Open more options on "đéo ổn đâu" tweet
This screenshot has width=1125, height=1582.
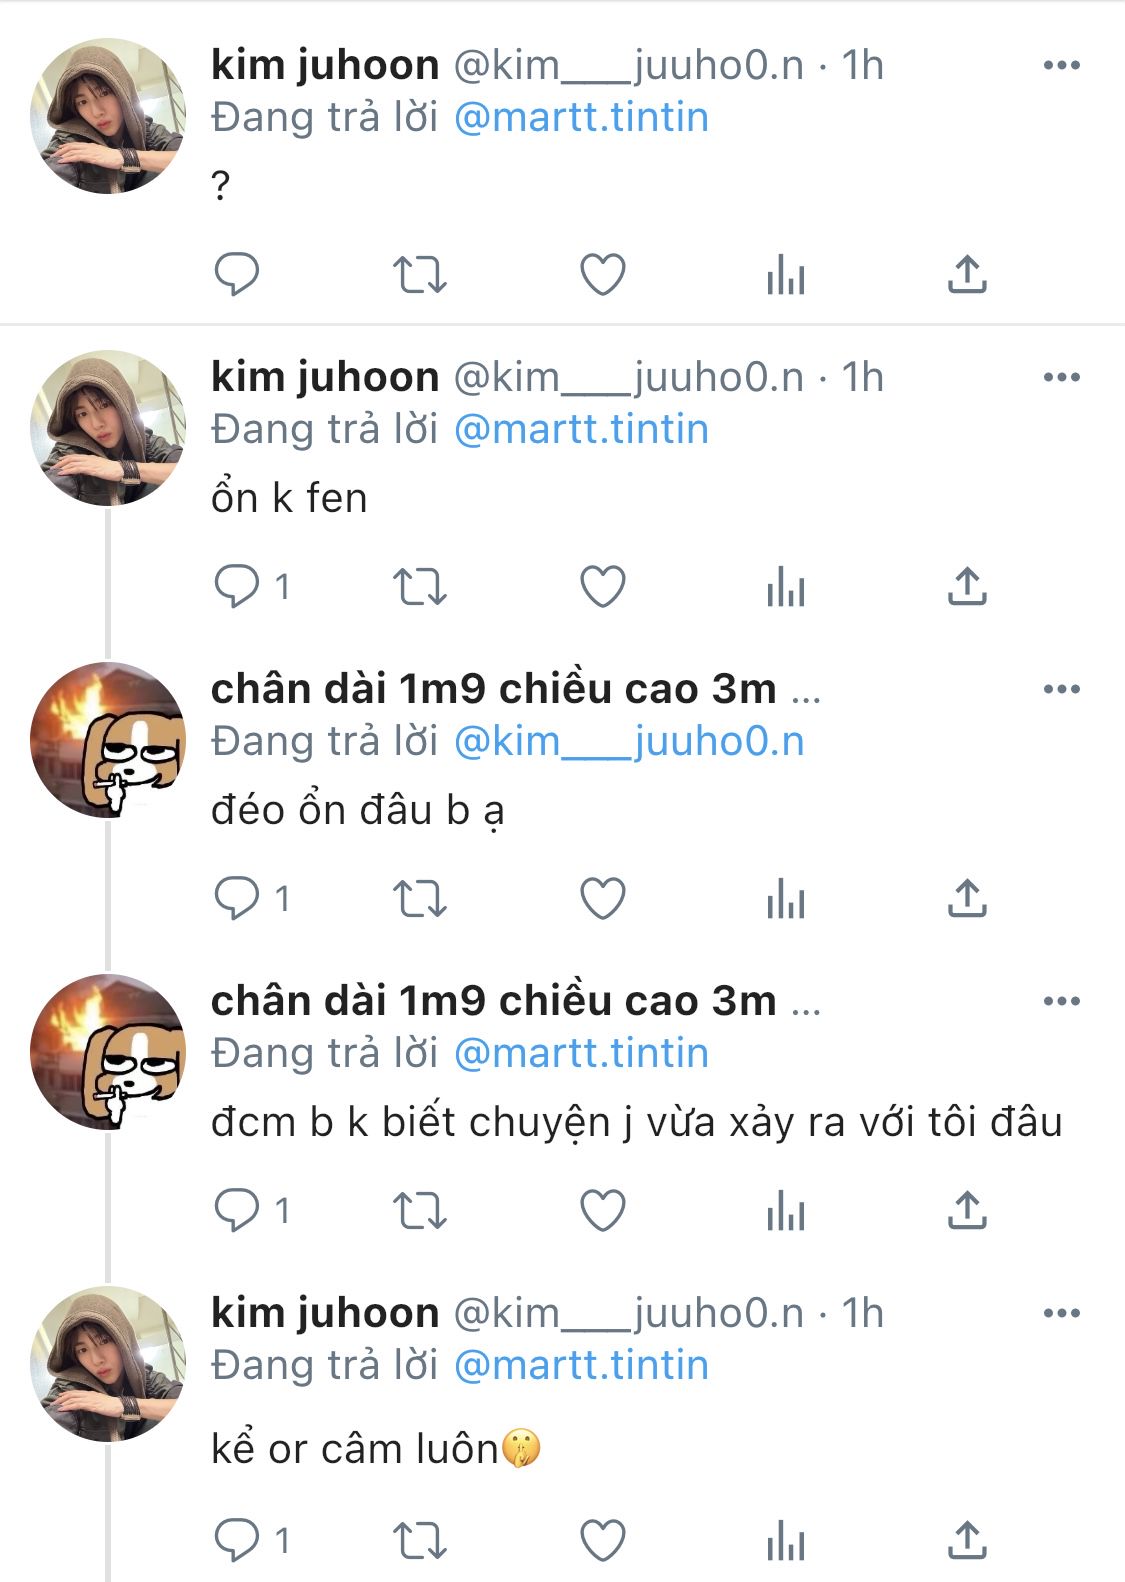pos(1061,690)
